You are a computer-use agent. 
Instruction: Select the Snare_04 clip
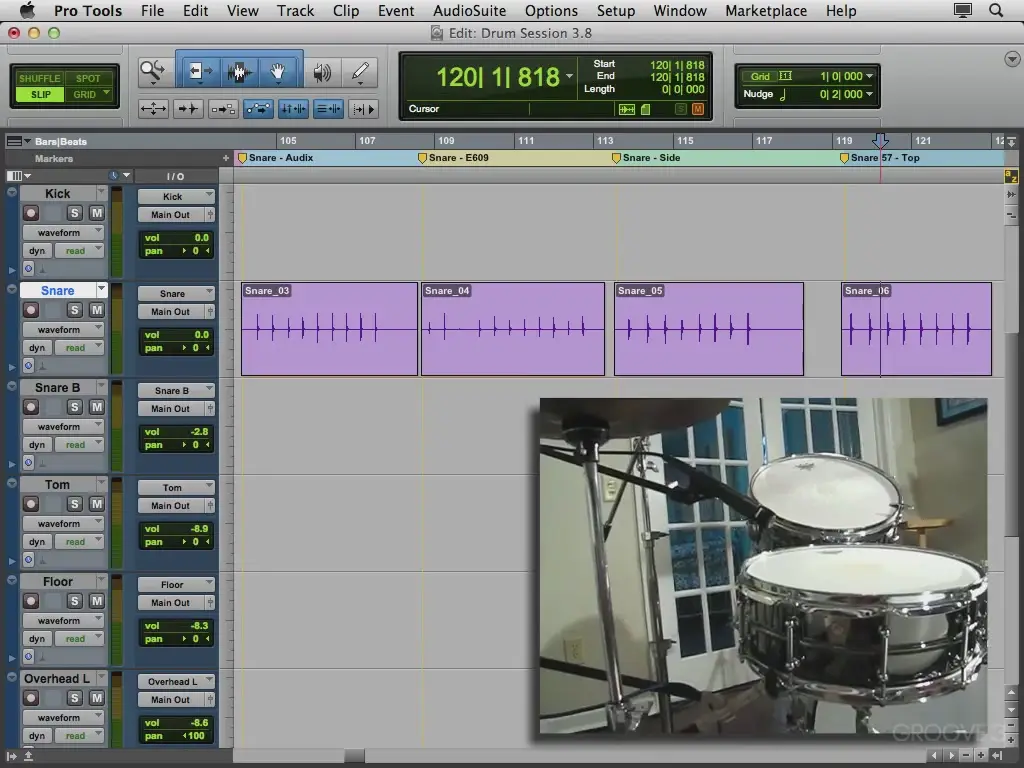(513, 329)
